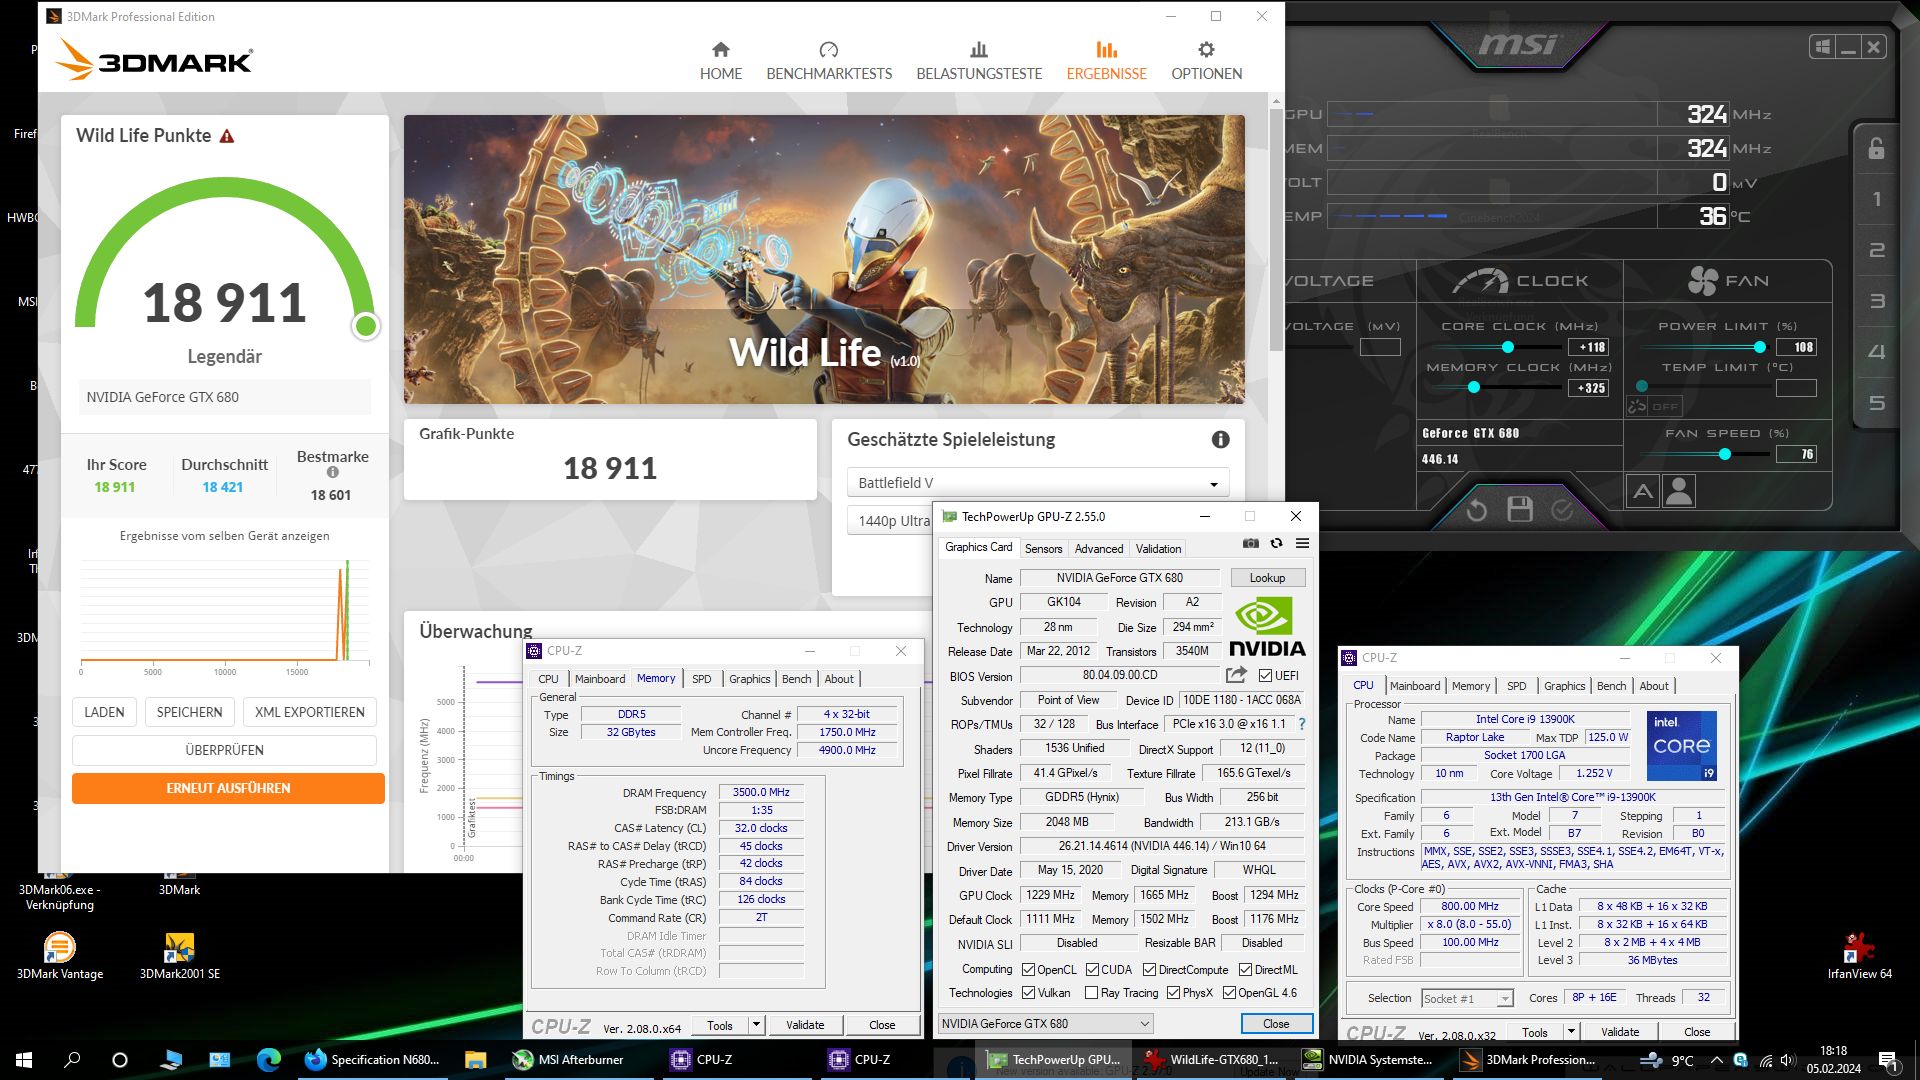Toggle the UEFI checkbox in GPU-Z

1265,676
